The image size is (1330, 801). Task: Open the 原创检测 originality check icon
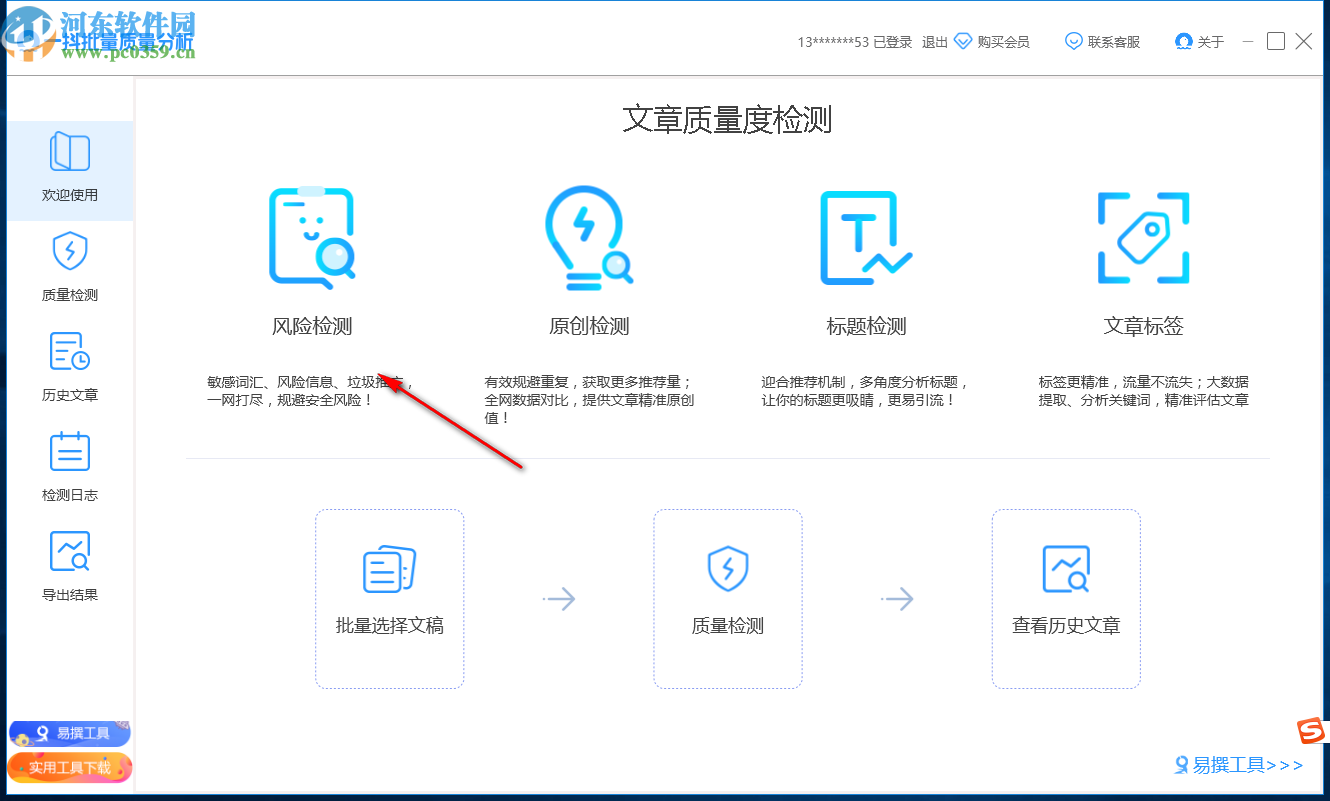tap(590, 238)
